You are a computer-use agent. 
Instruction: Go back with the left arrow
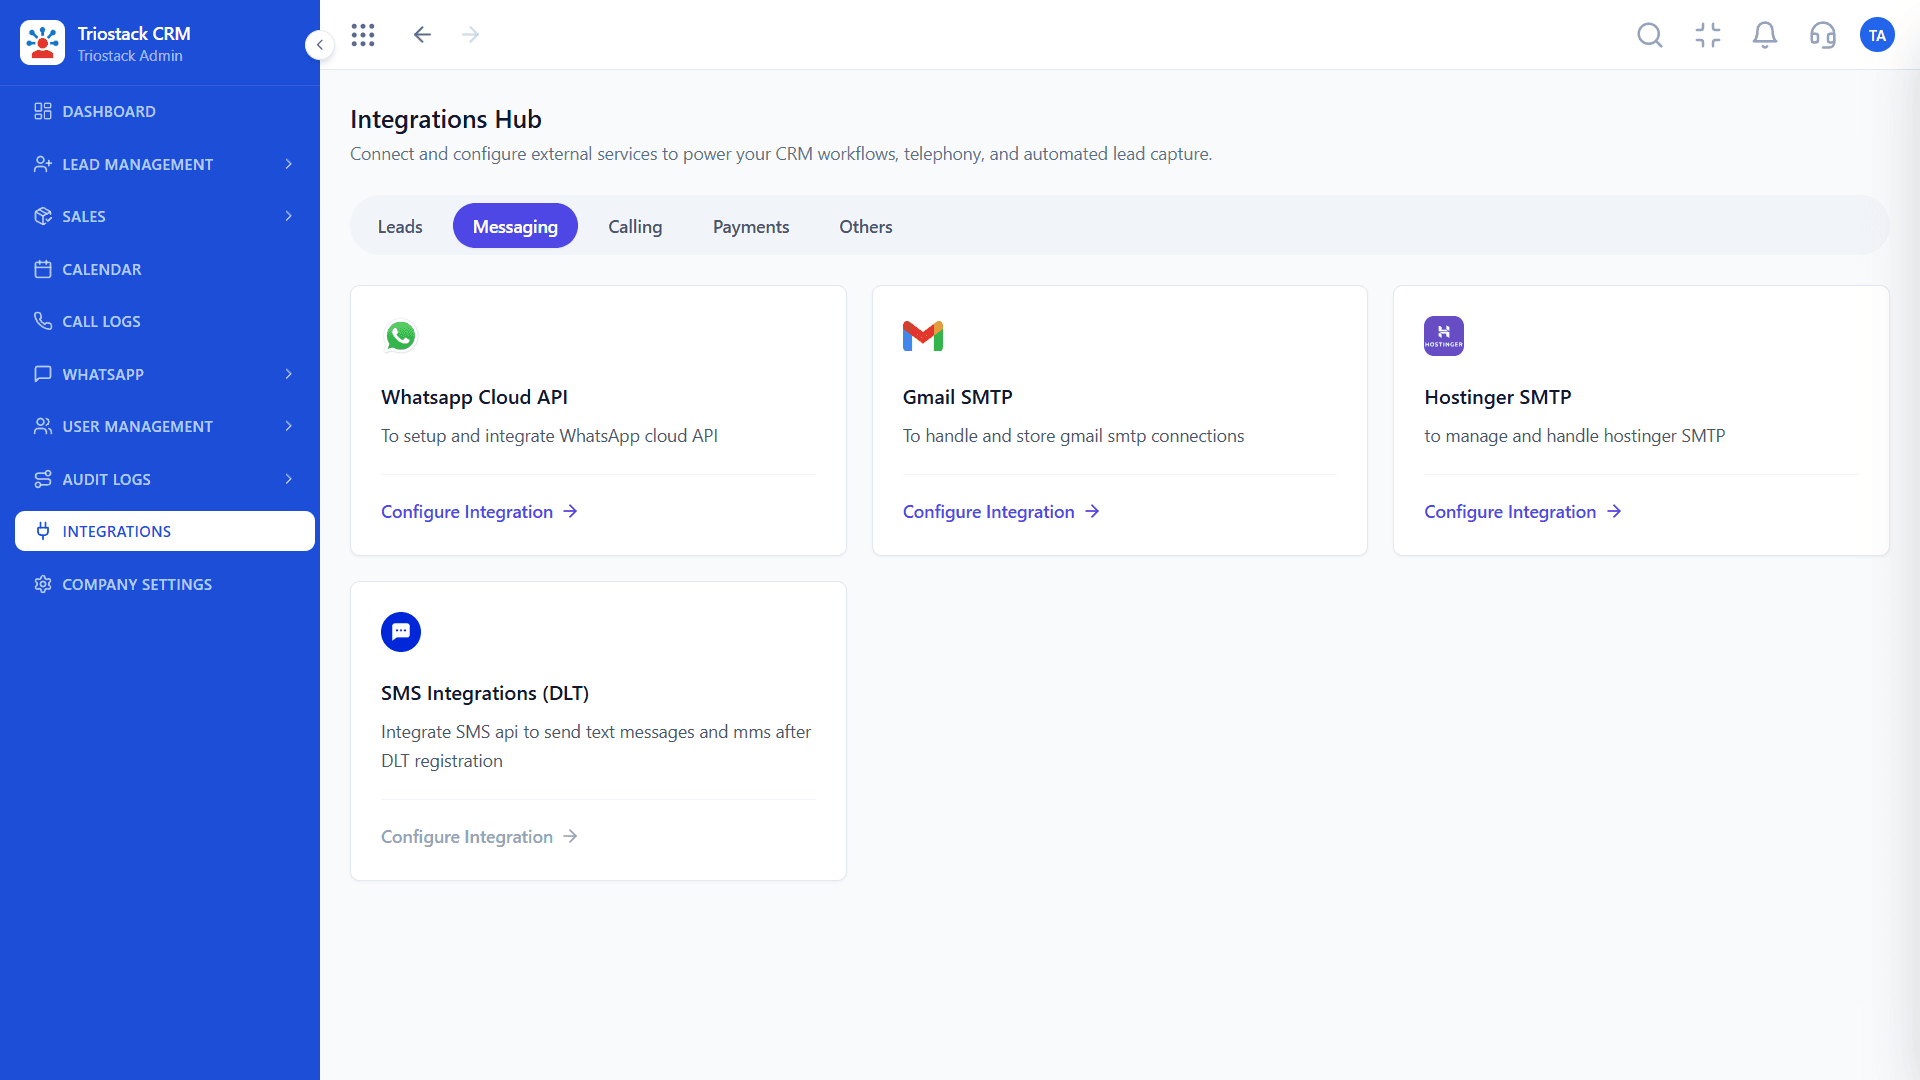coord(422,35)
